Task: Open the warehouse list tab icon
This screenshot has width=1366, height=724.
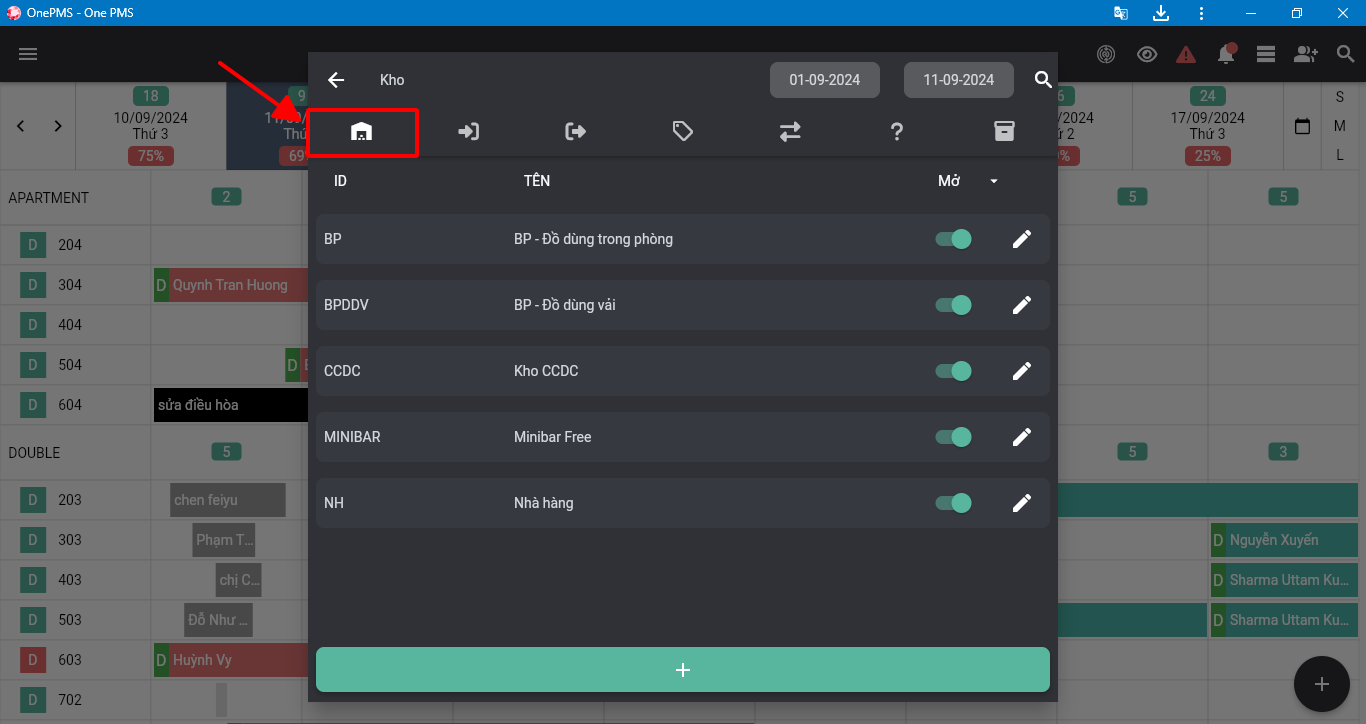Action: coord(362,132)
